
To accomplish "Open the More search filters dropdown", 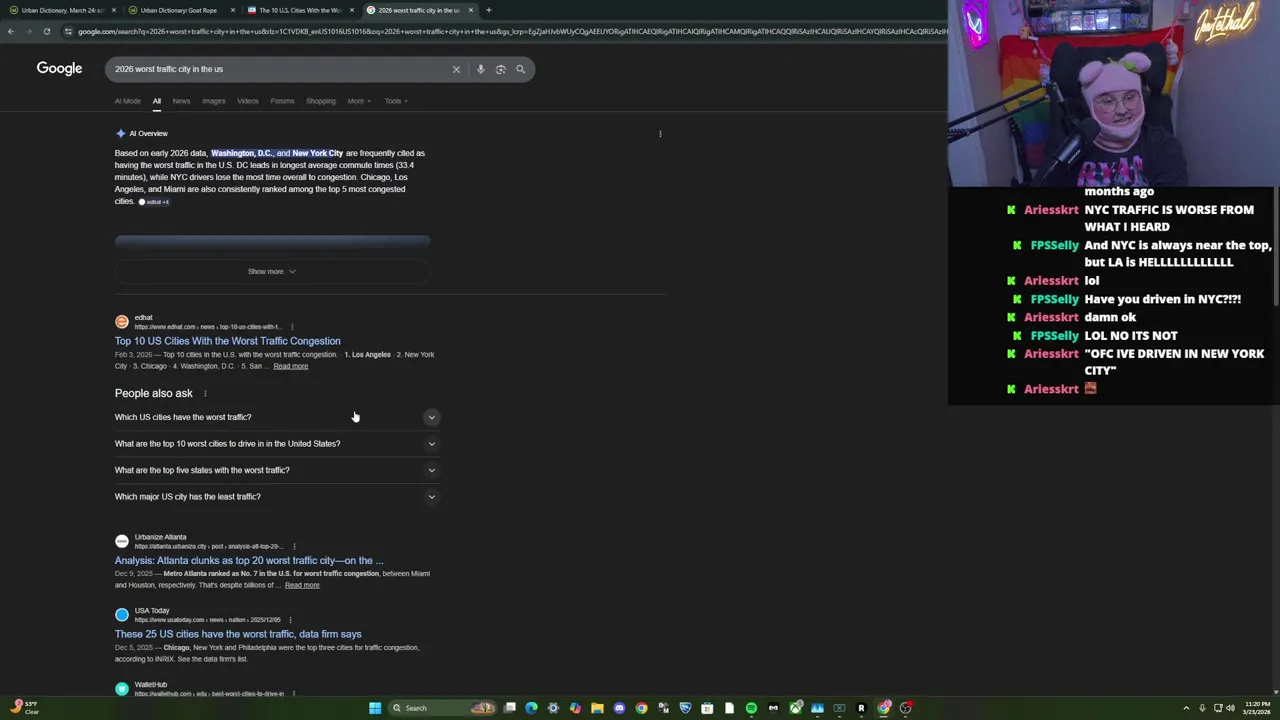I will coord(358,101).
